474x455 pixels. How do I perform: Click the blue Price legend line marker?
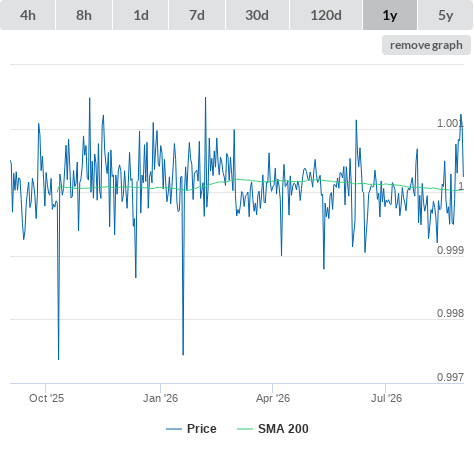[174, 429]
